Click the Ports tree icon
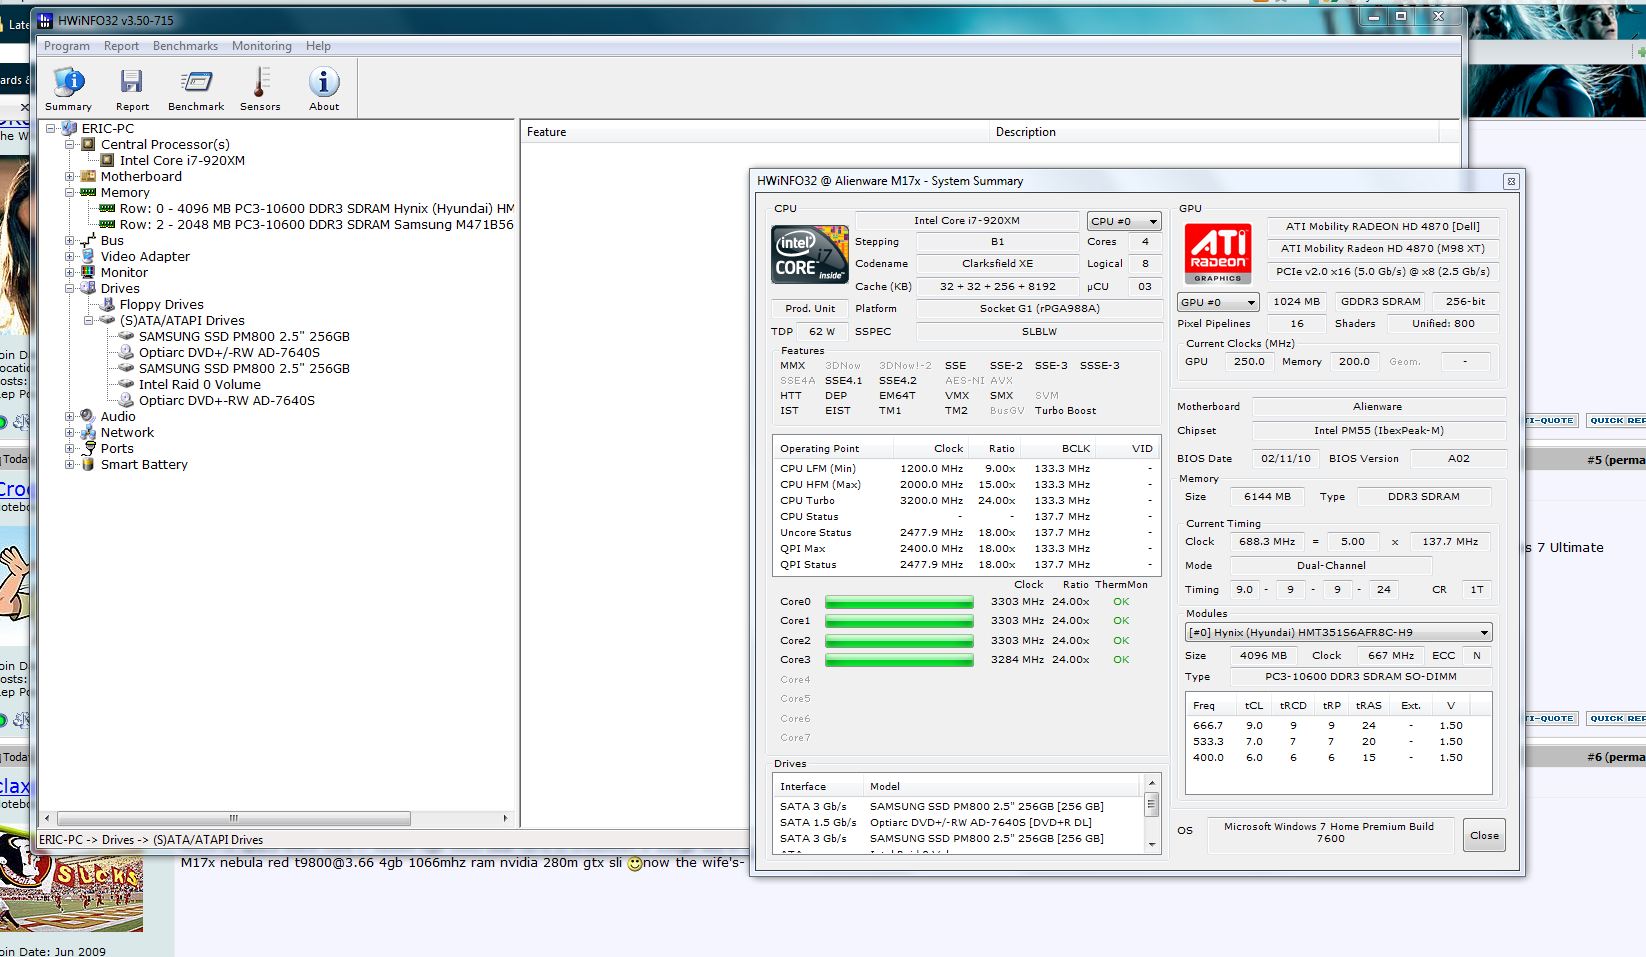This screenshot has width=1646, height=957. coord(88,448)
